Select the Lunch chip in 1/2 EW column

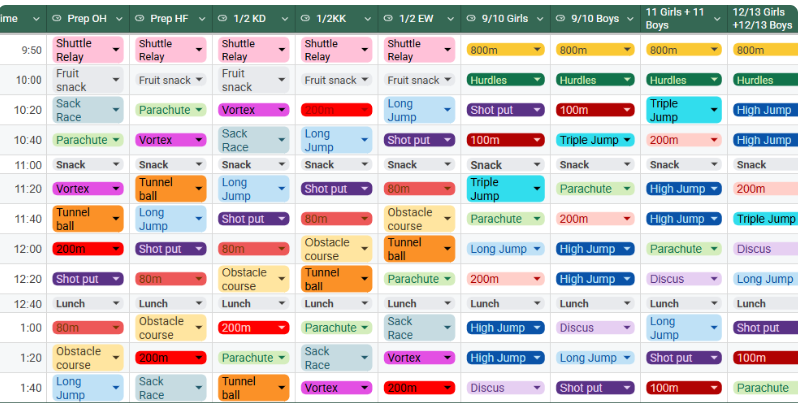(419, 304)
